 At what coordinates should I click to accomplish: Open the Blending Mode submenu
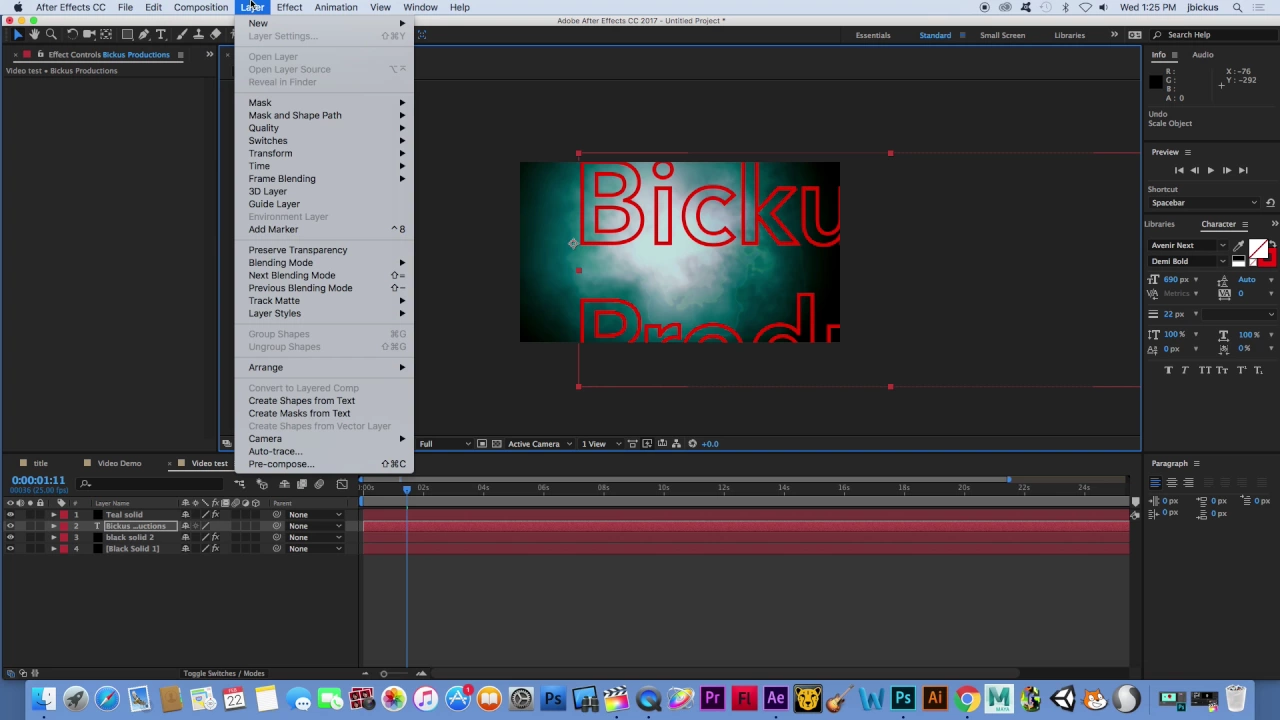coord(327,263)
